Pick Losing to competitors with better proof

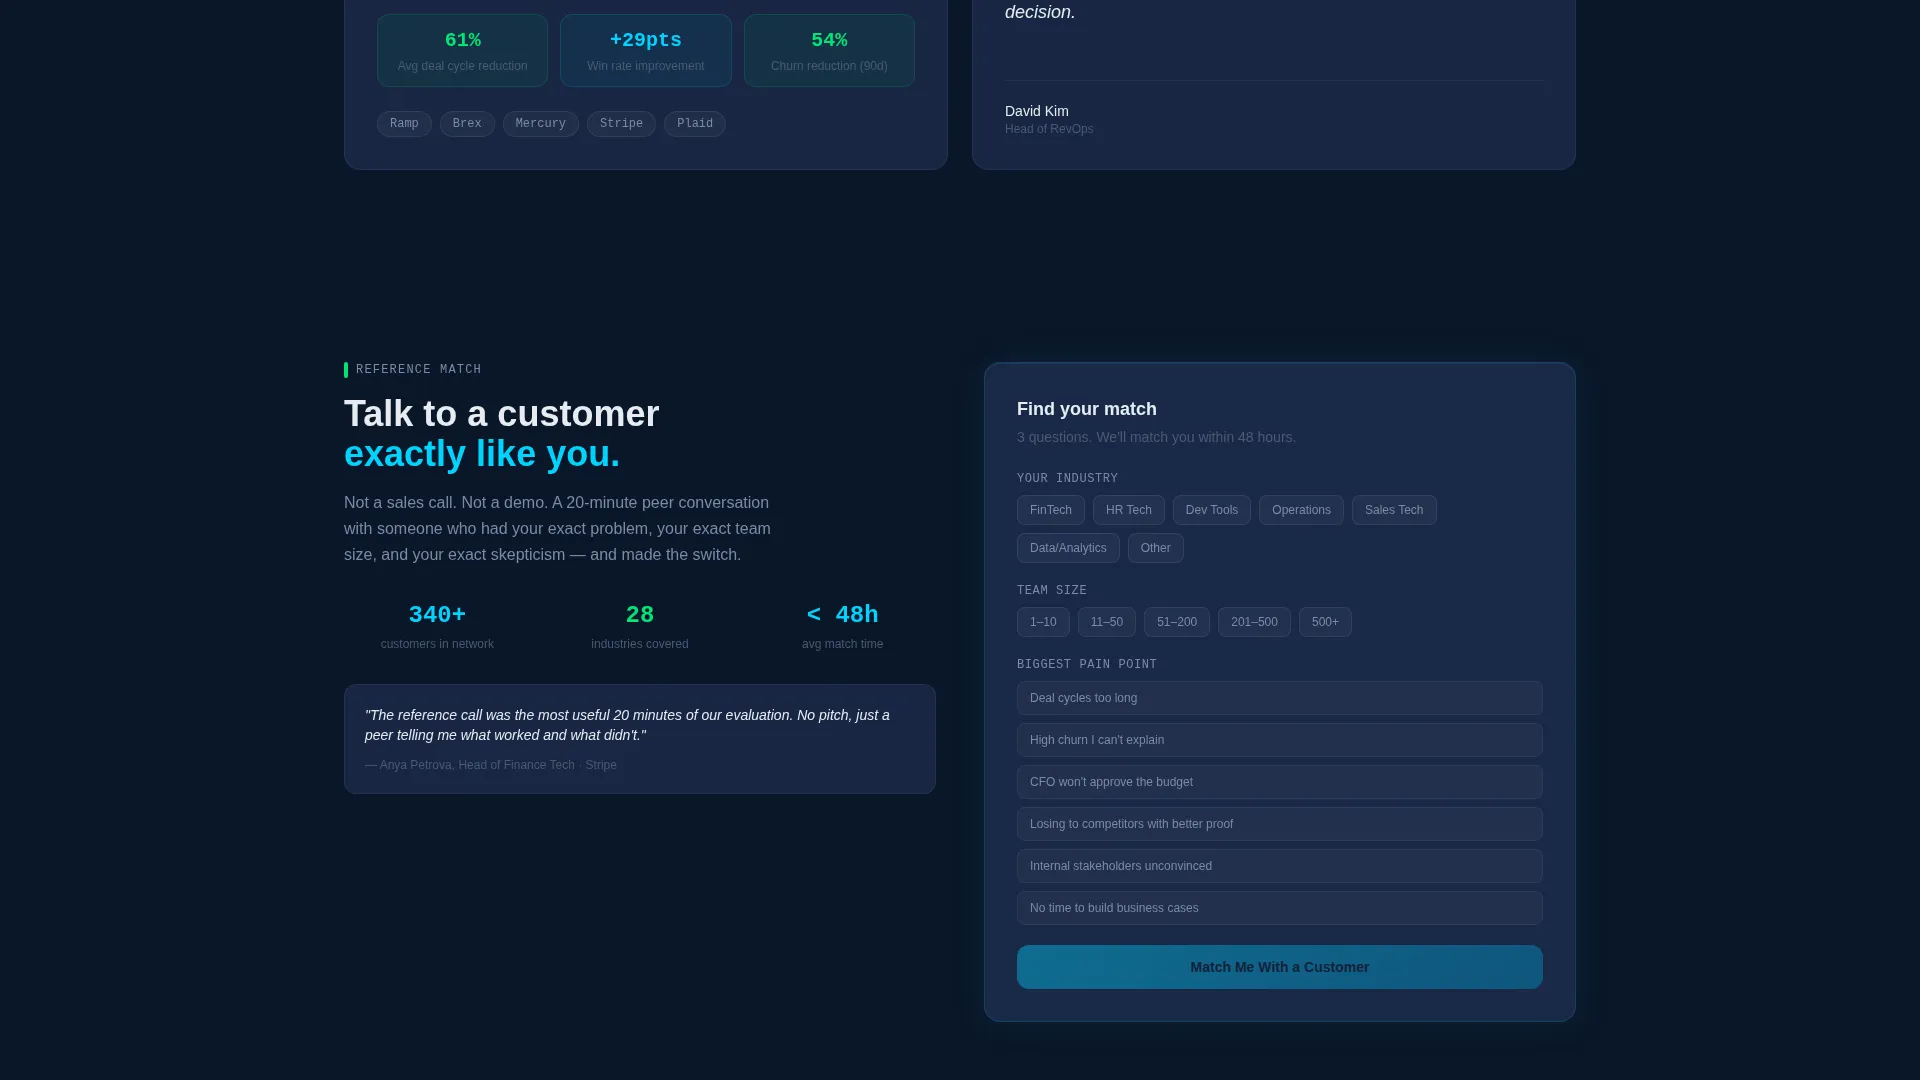1279,824
